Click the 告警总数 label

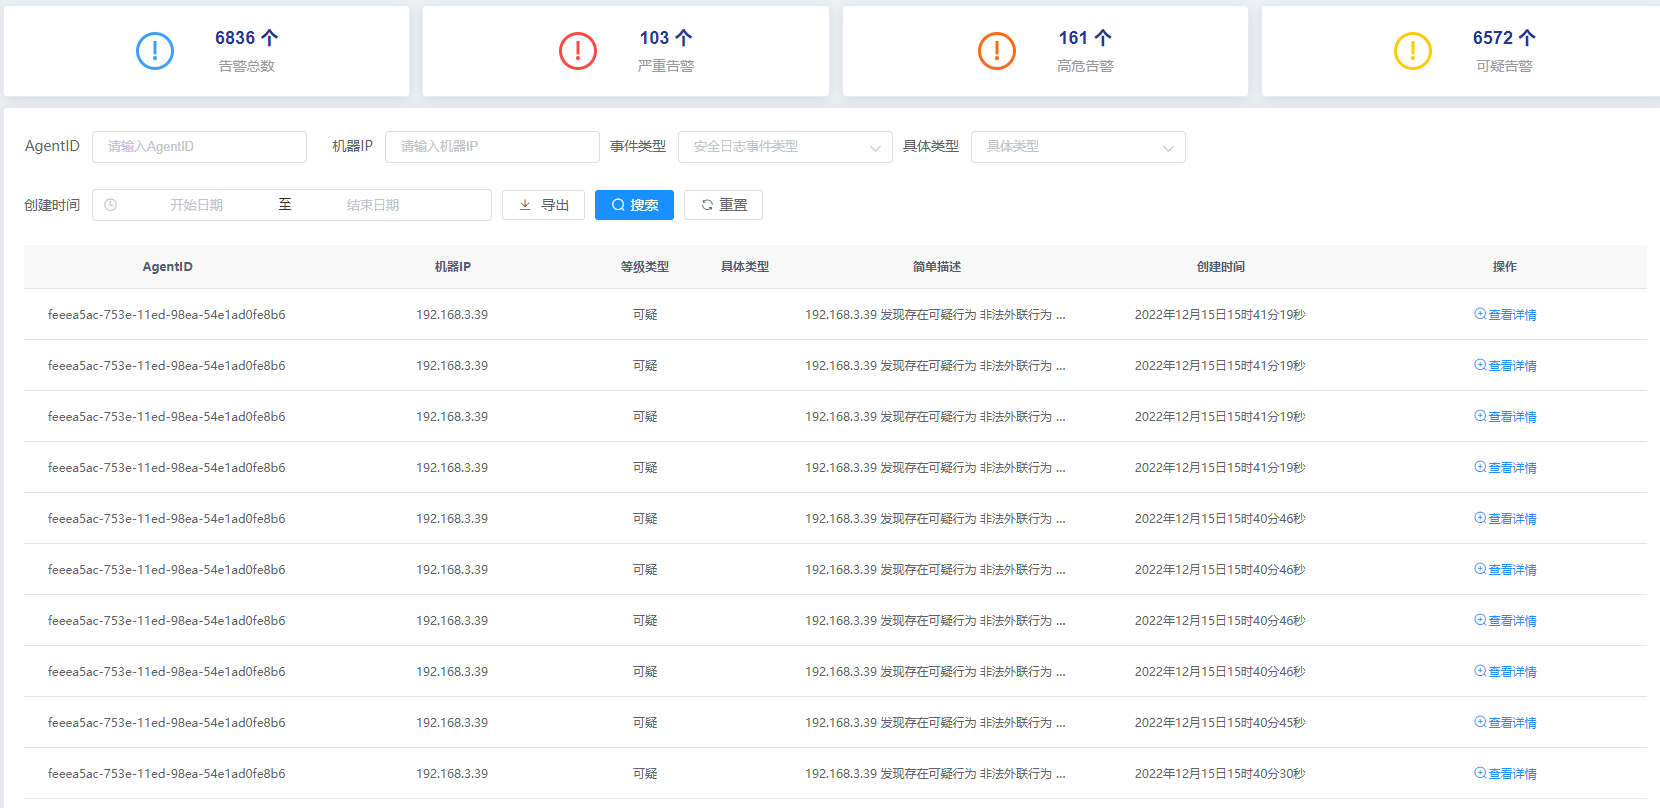(x=247, y=66)
